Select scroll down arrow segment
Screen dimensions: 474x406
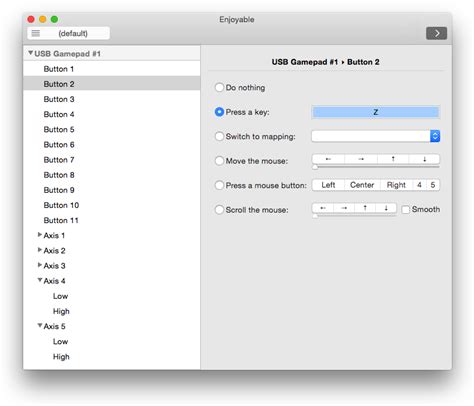tap(386, 208)
